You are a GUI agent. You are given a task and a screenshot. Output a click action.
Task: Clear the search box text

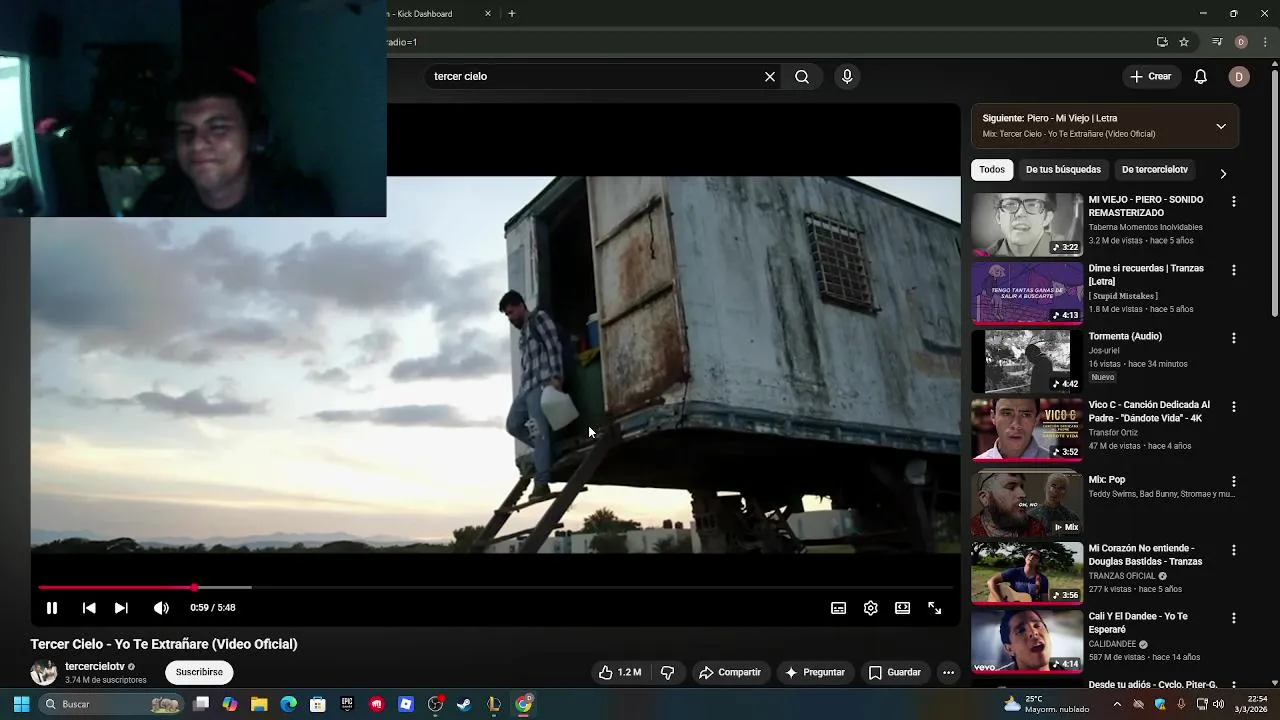[770, 76]
